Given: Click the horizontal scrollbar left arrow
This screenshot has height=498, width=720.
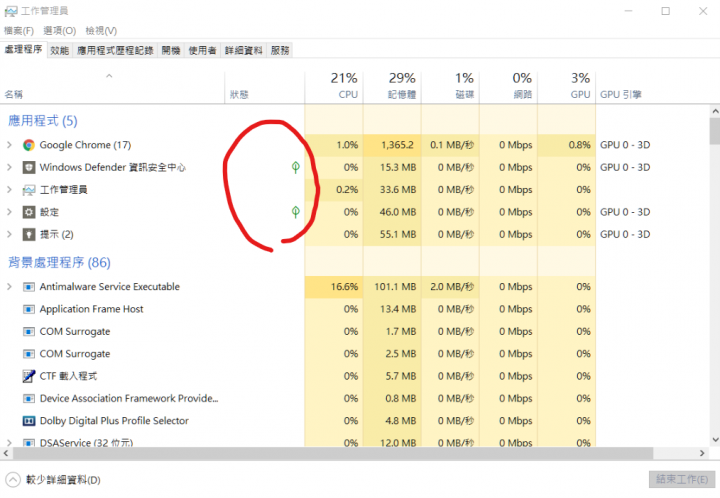Looking at the screenshot, I should click(6, 453).
